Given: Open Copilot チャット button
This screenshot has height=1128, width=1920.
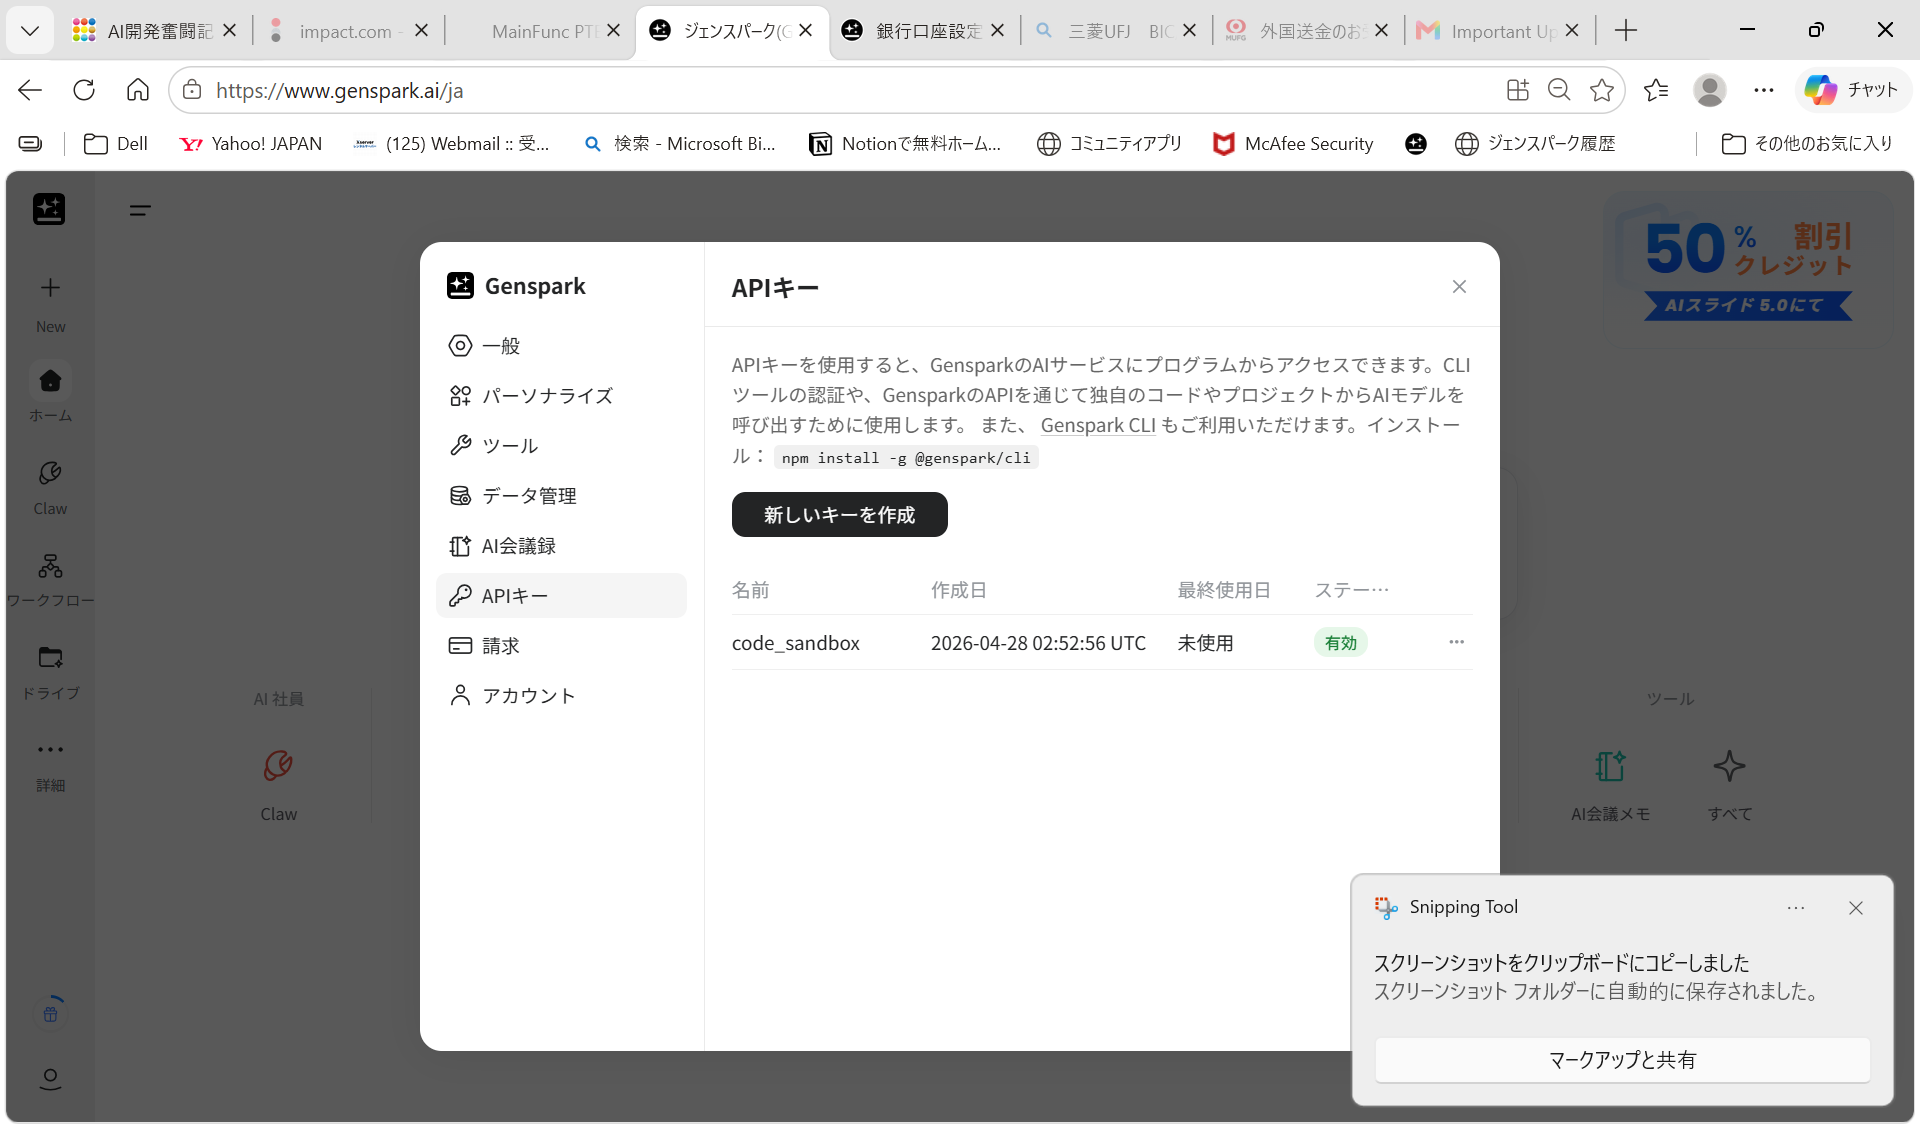Looking at the screenshot, I should 1852,90.
